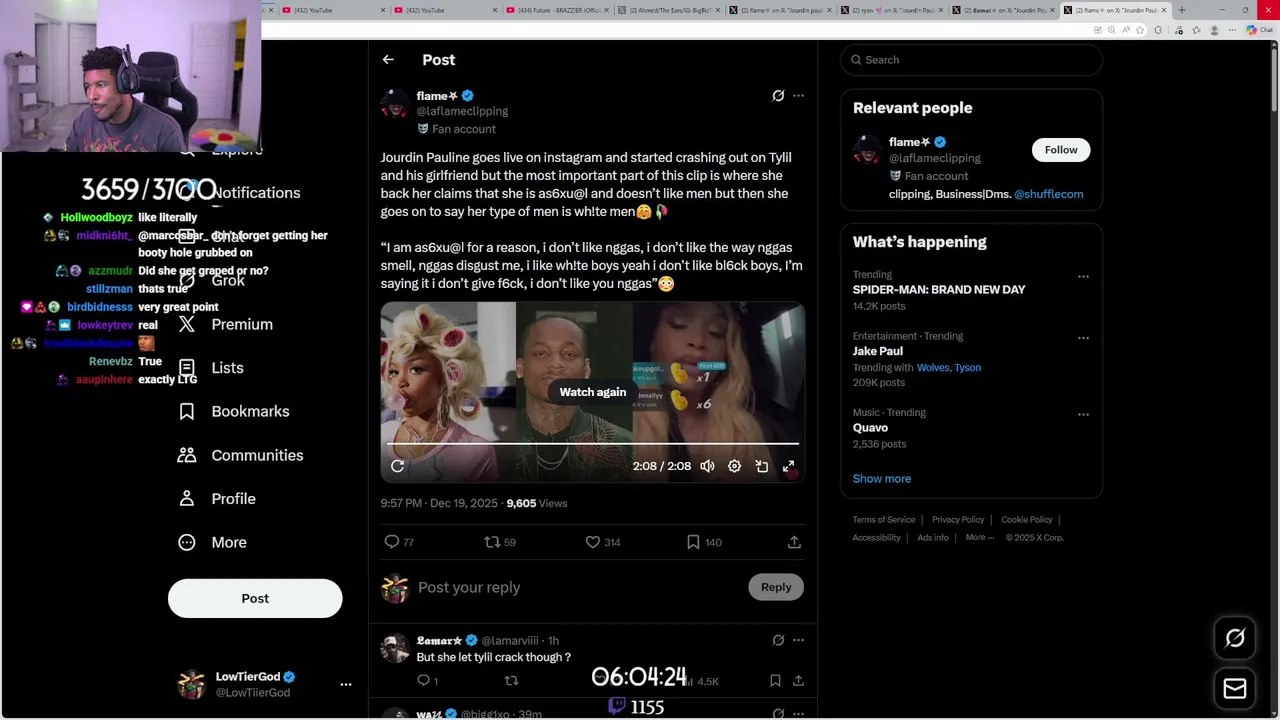Click the Reply button
Screen dimensions: 1280x720
pos(776,587)
